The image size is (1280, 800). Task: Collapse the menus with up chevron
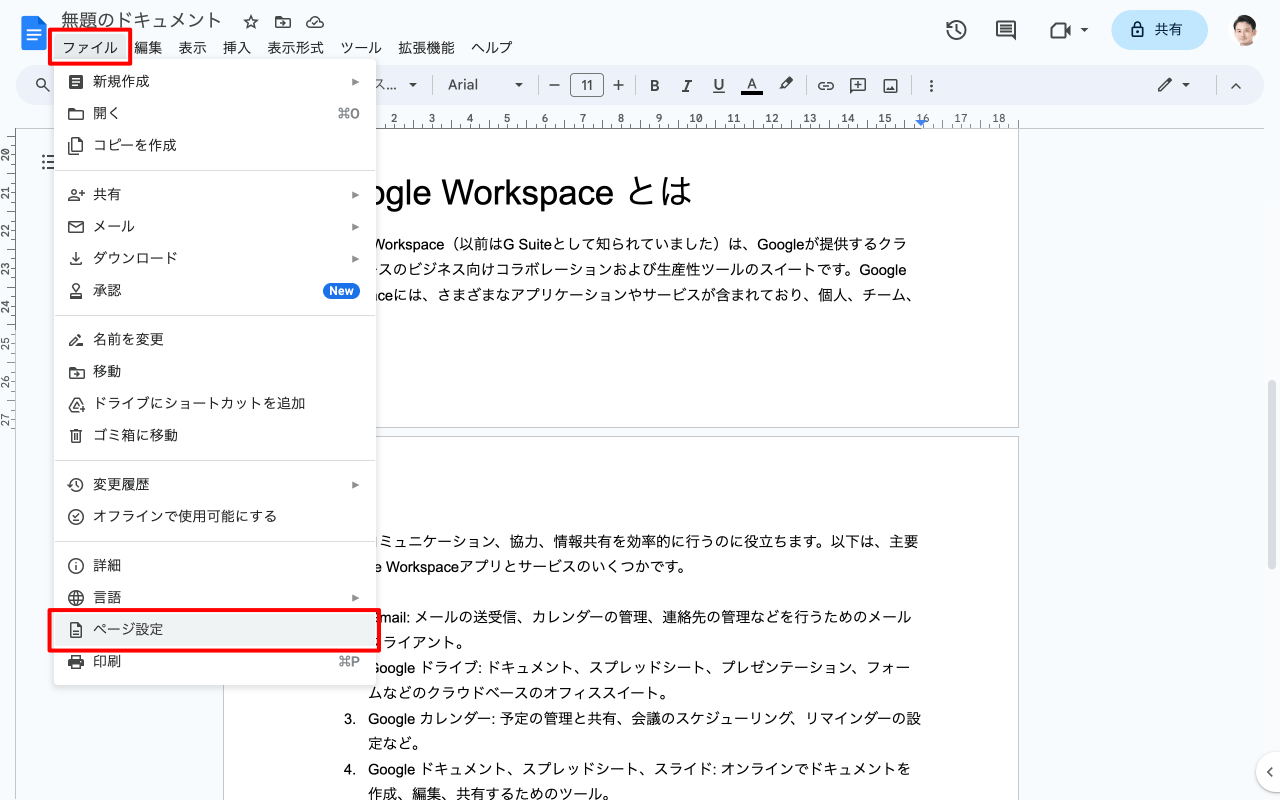[x=1235, y=85]
